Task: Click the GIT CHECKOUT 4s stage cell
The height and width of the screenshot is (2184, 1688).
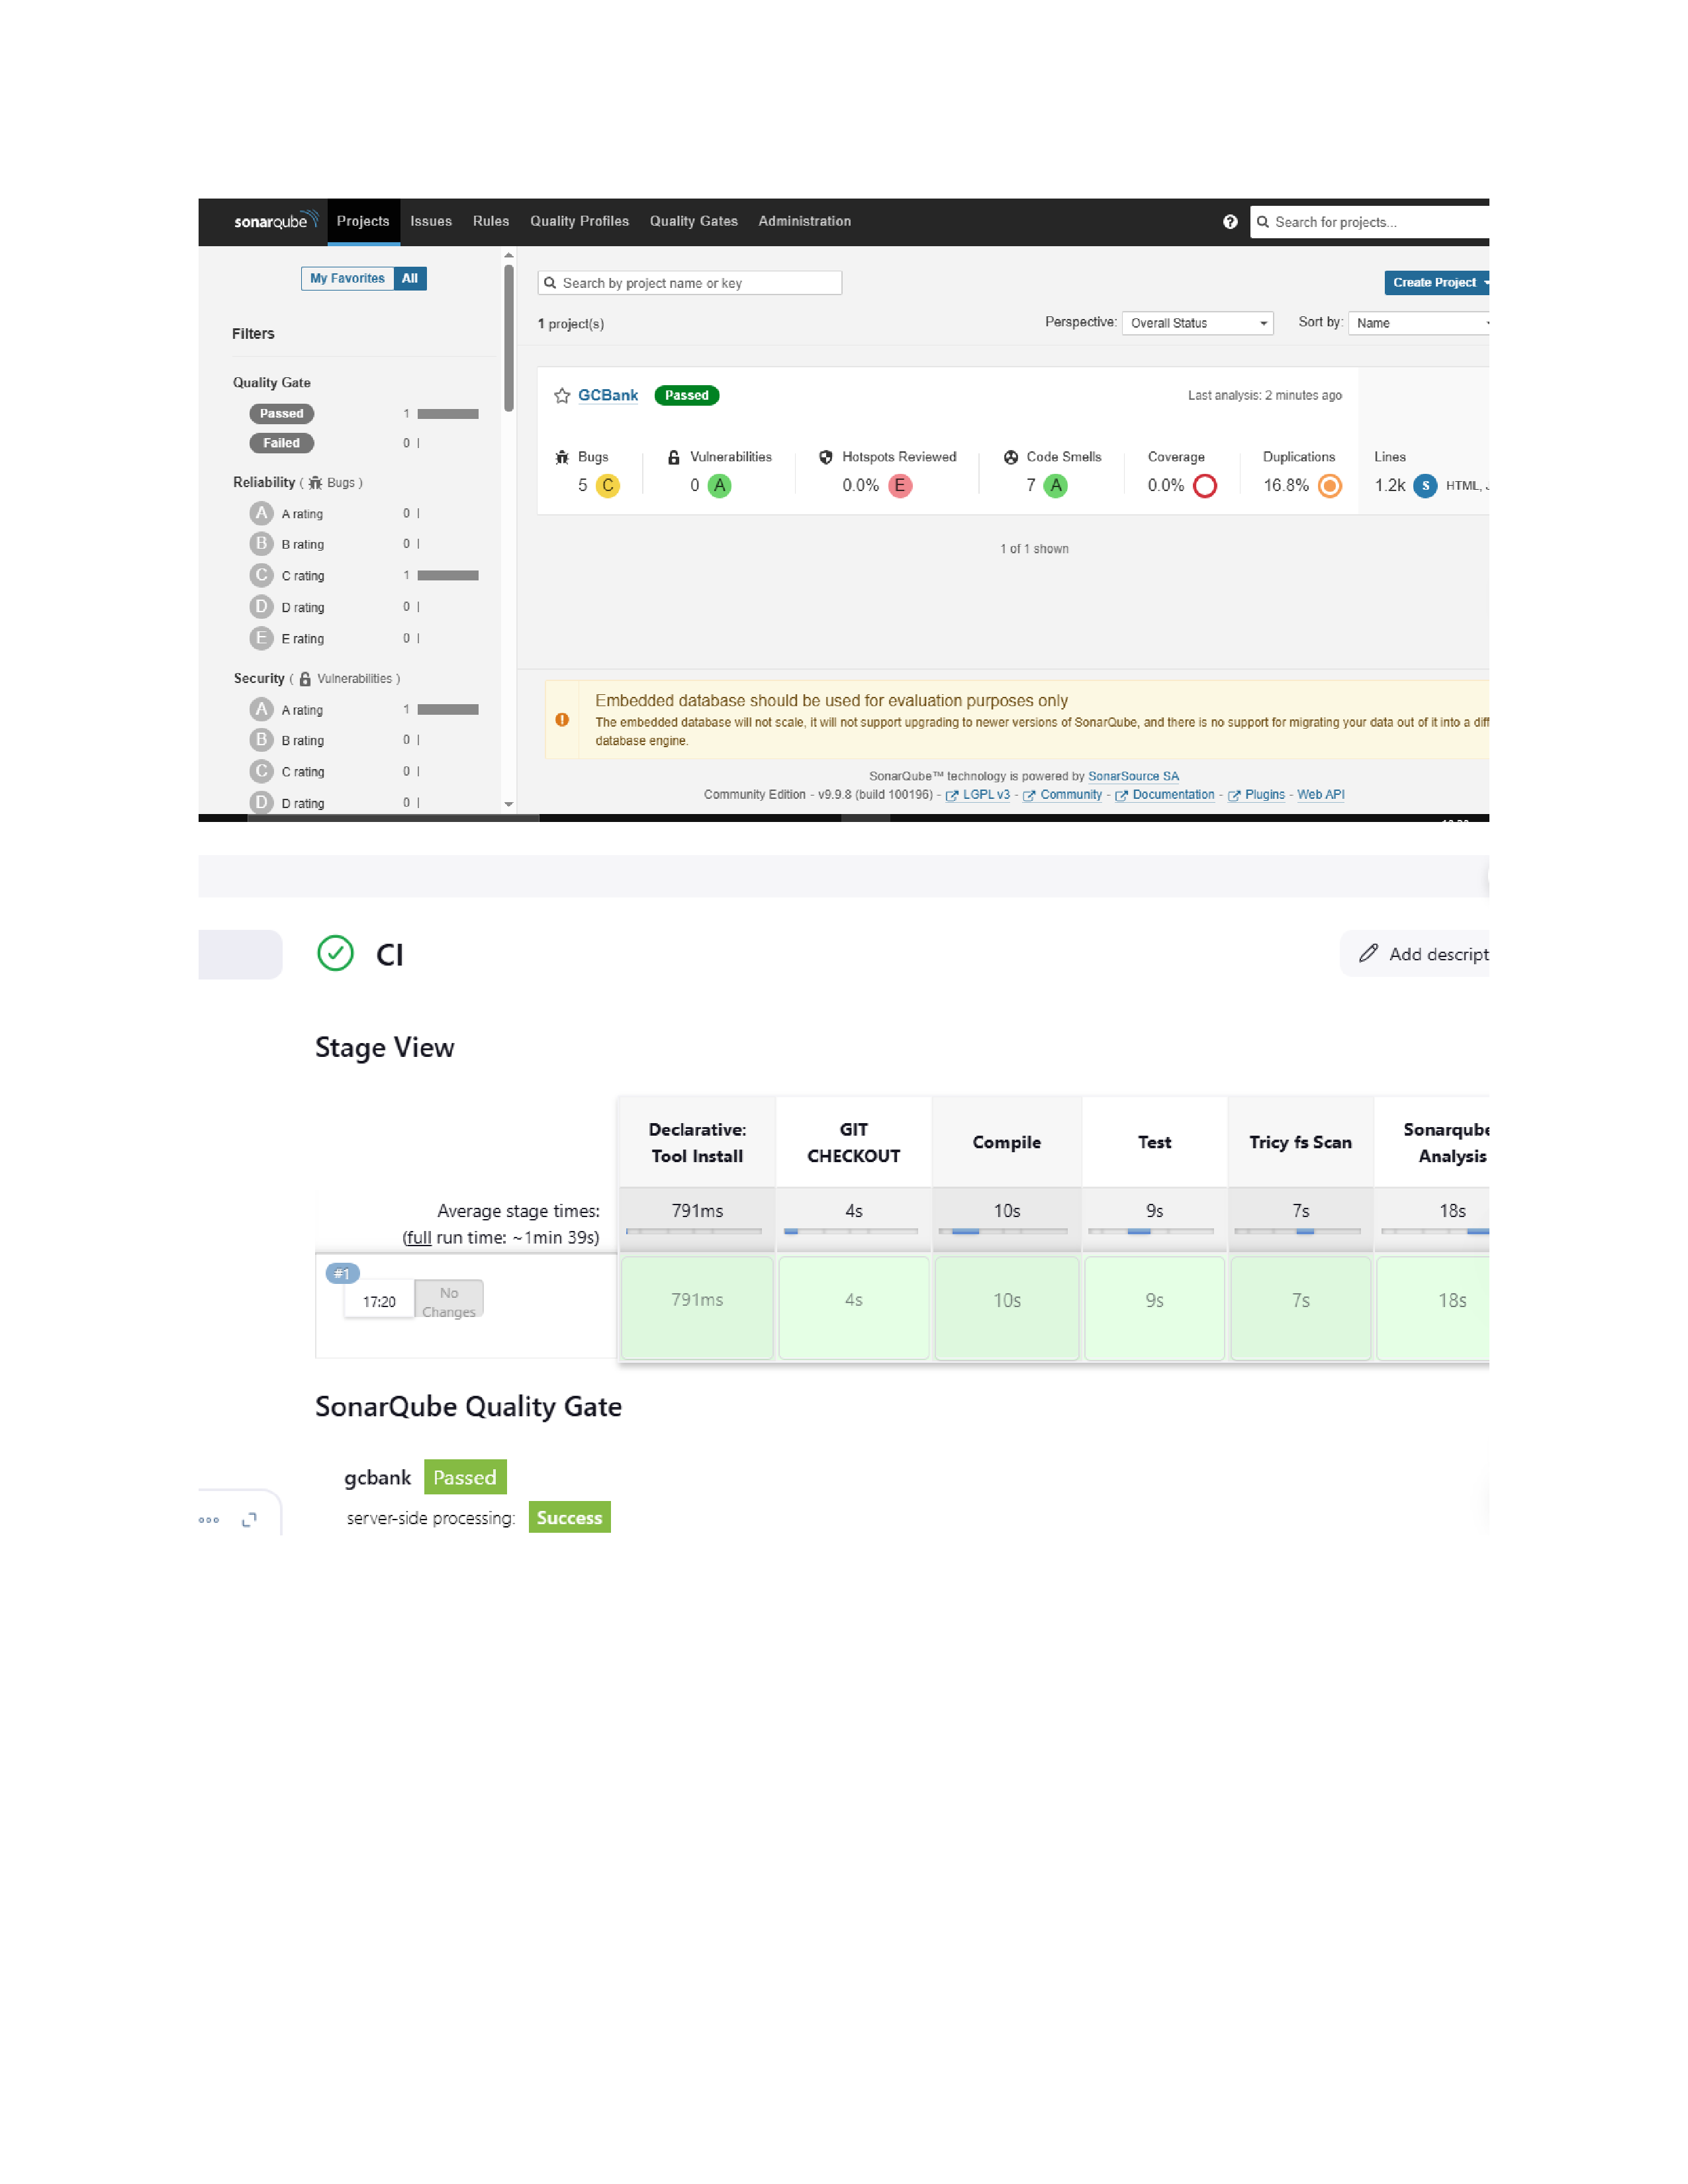Action: click(x=854, y=1308)
